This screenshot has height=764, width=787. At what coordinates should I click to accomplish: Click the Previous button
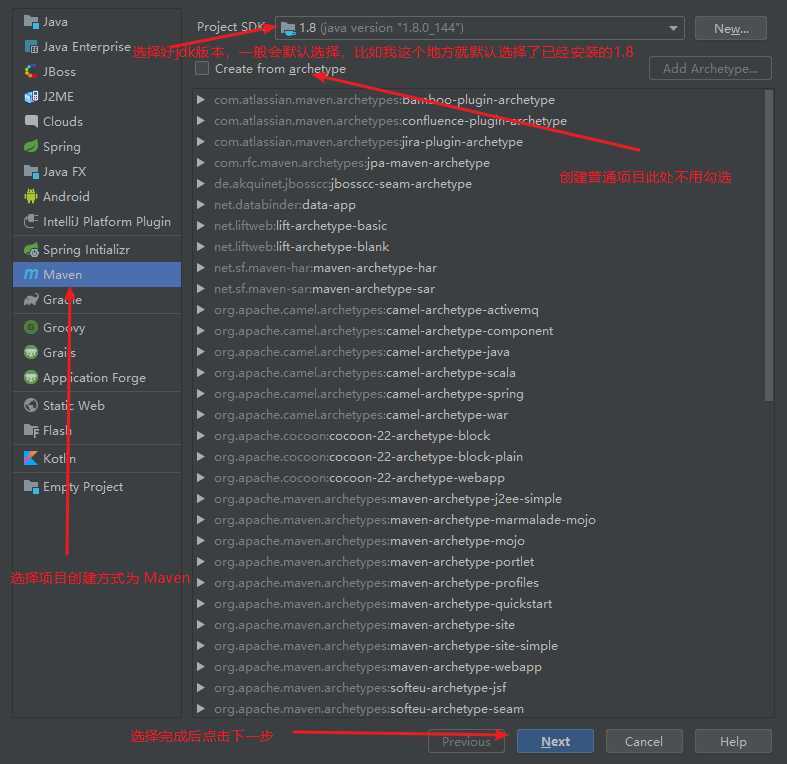[466, 741]
